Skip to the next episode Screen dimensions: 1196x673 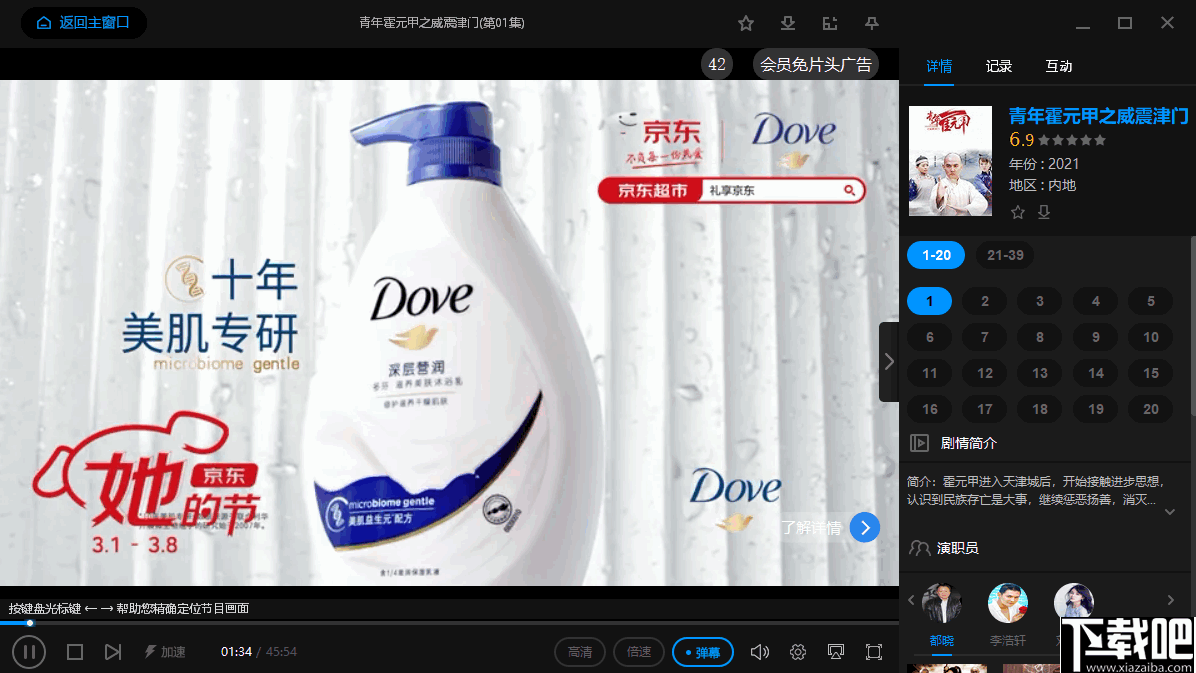tap(113, 652)
